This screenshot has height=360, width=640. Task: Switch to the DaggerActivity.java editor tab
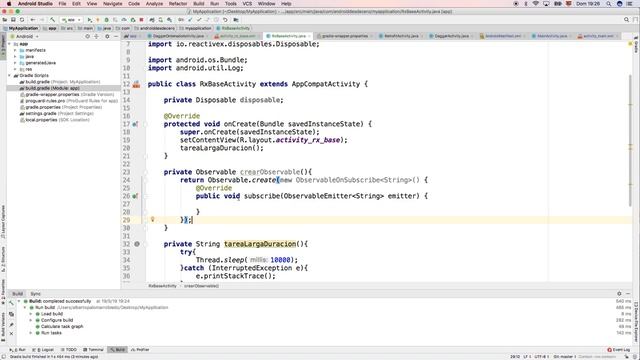451,36
